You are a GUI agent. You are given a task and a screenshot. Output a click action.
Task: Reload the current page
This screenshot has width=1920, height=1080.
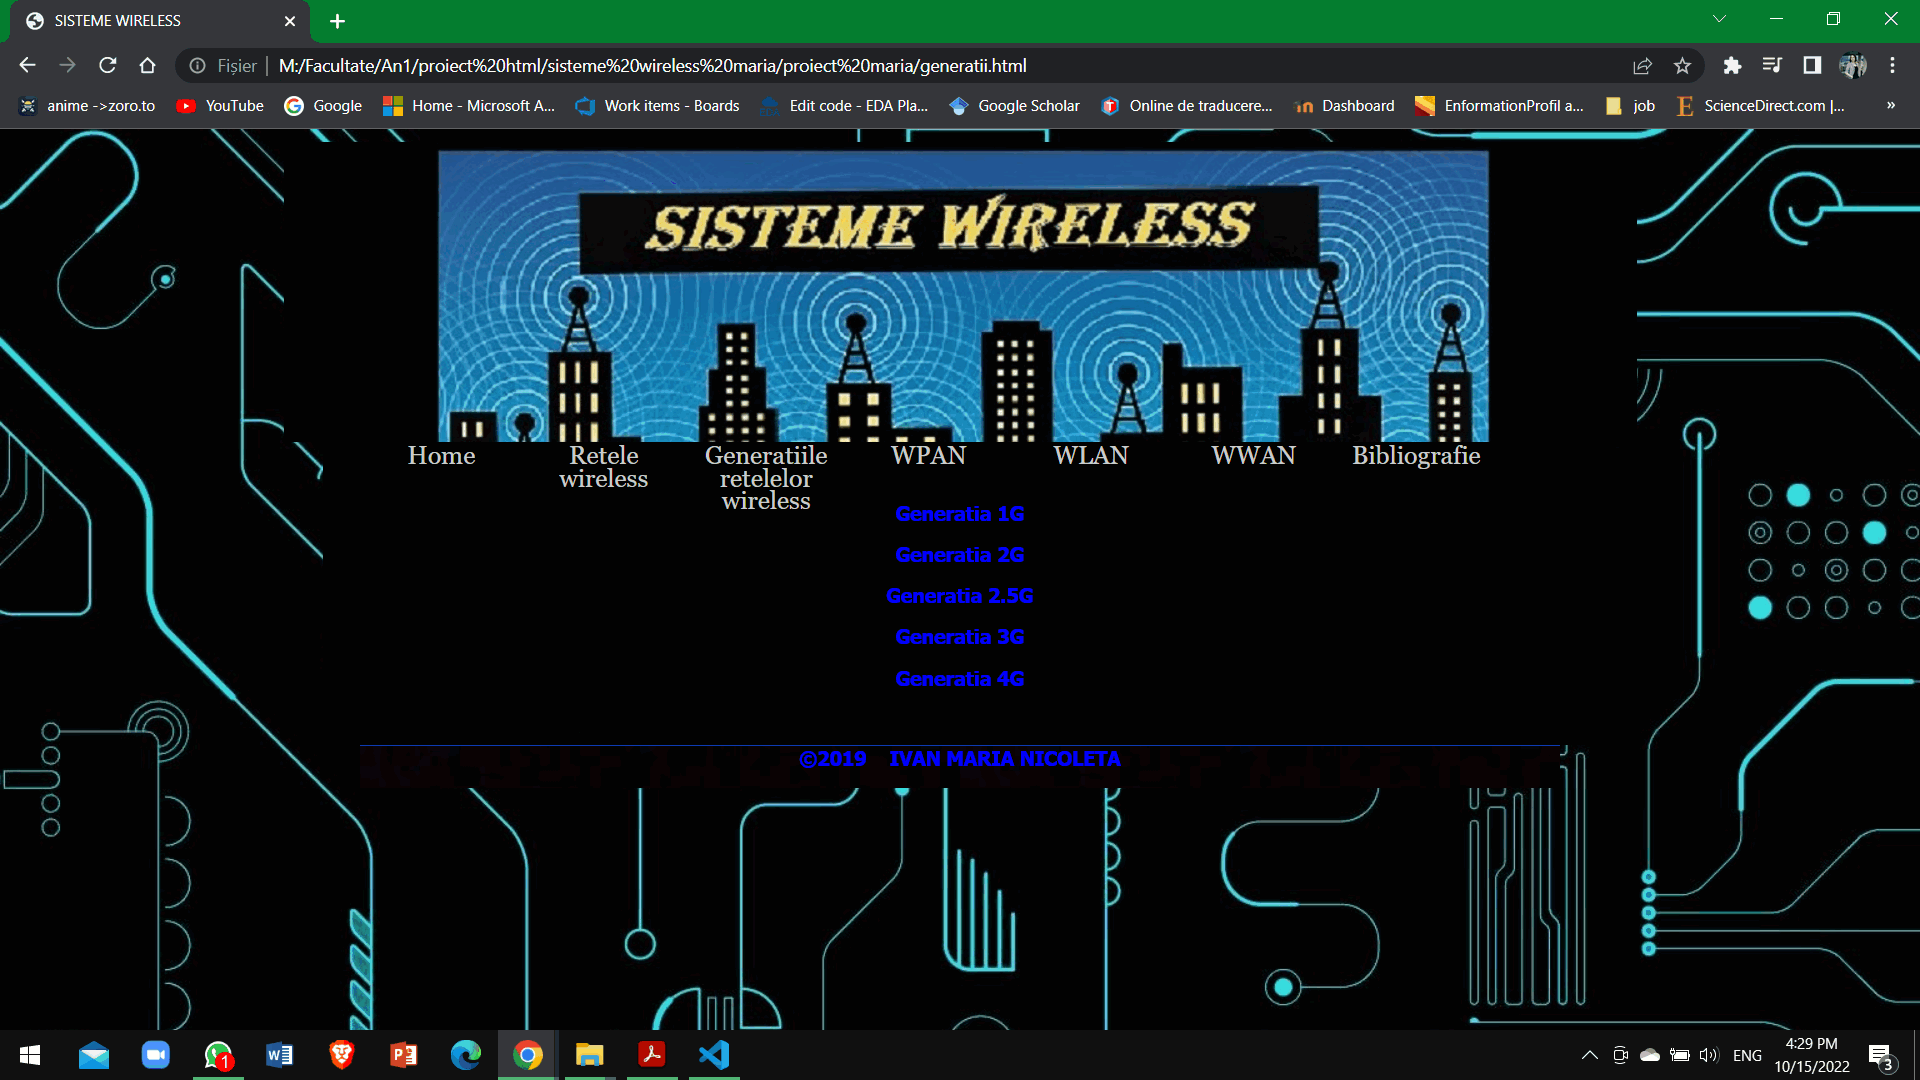tap(108, 66)
